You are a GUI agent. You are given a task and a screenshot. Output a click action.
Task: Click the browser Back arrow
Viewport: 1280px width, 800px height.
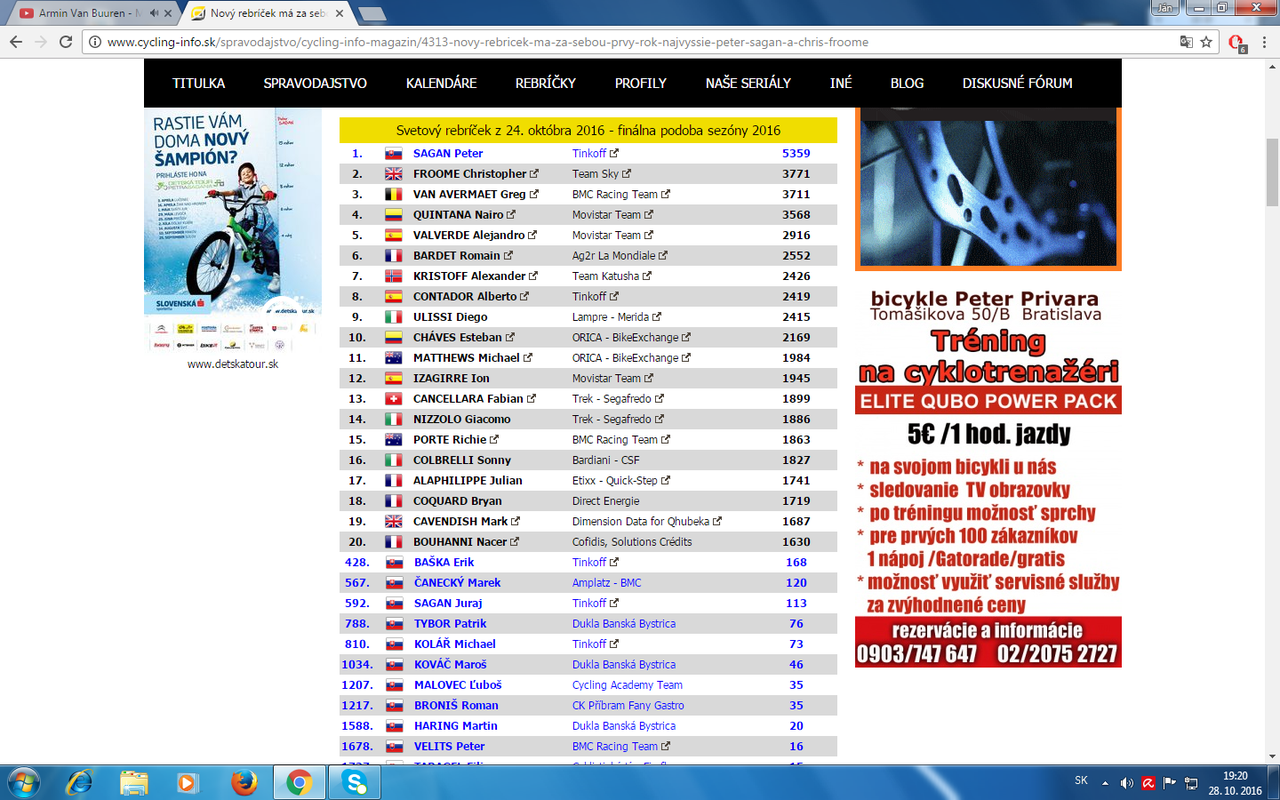point(15,42)
